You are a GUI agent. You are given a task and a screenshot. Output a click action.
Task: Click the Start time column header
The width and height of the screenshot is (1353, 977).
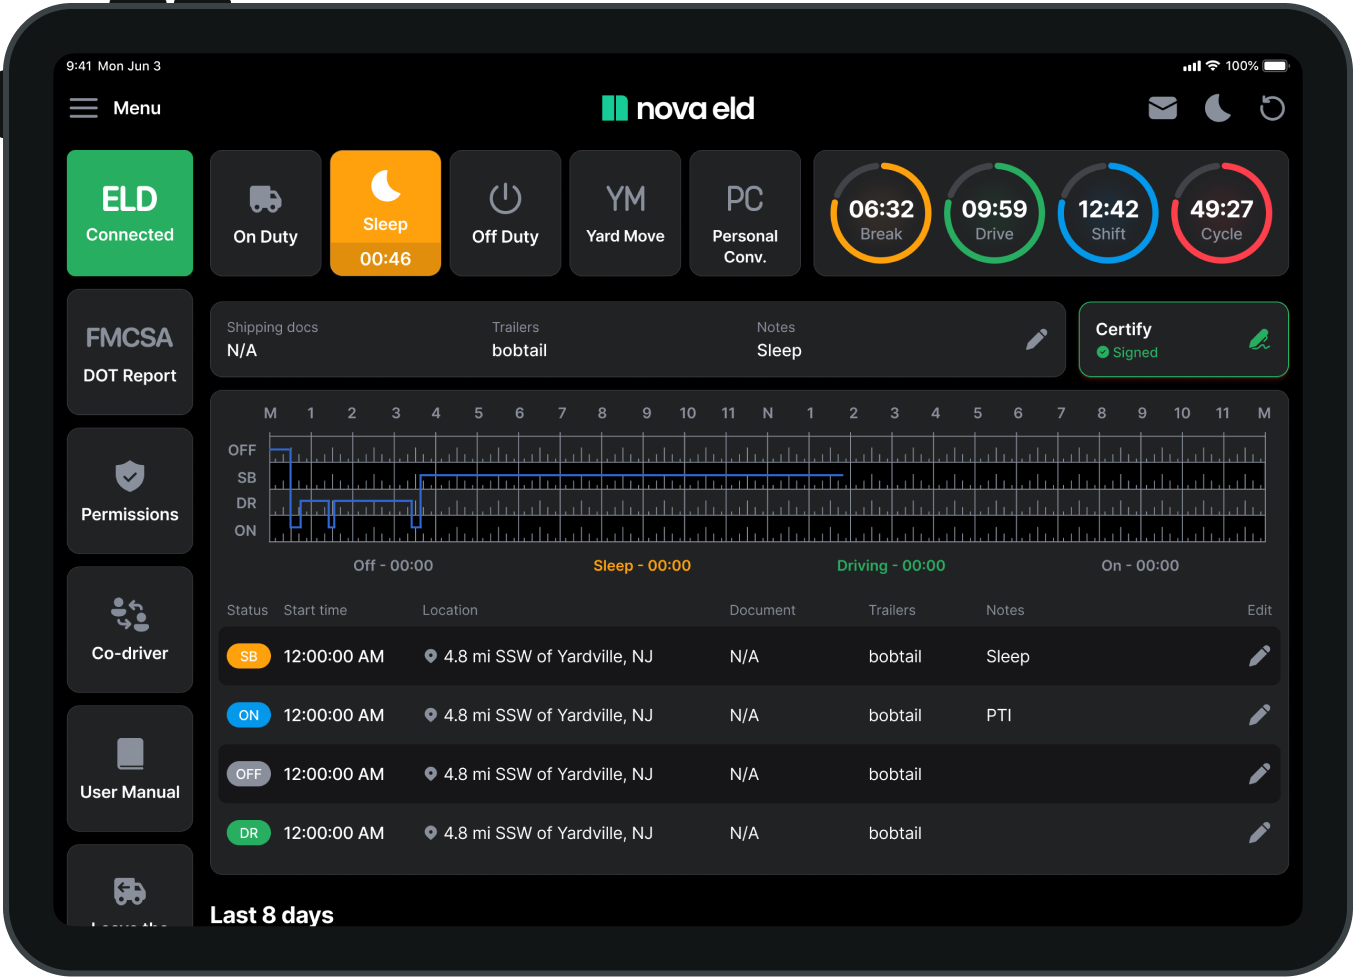pos(315,610)
